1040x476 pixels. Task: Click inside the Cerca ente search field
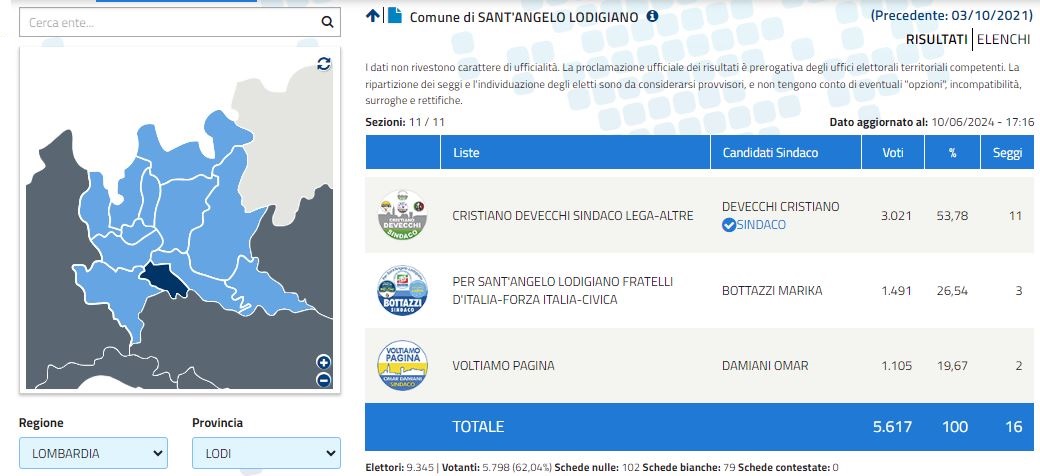(x=172, y=22)
